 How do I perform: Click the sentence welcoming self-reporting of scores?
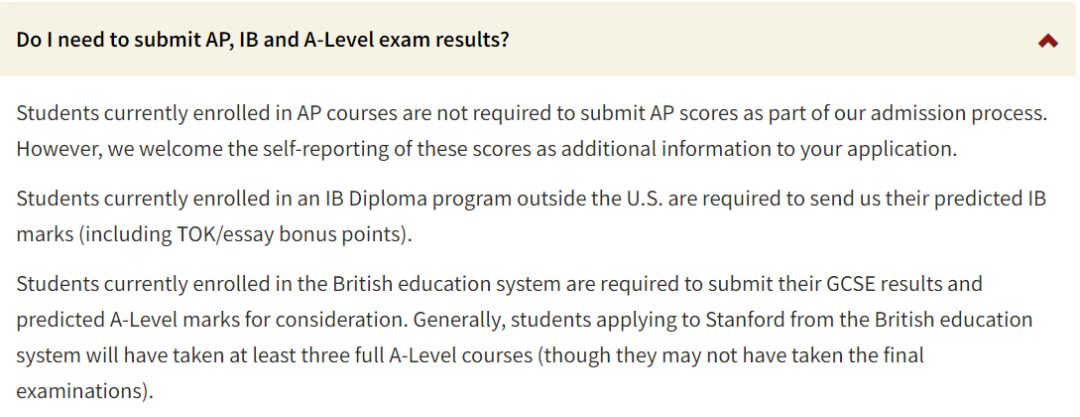pos(486,150)
